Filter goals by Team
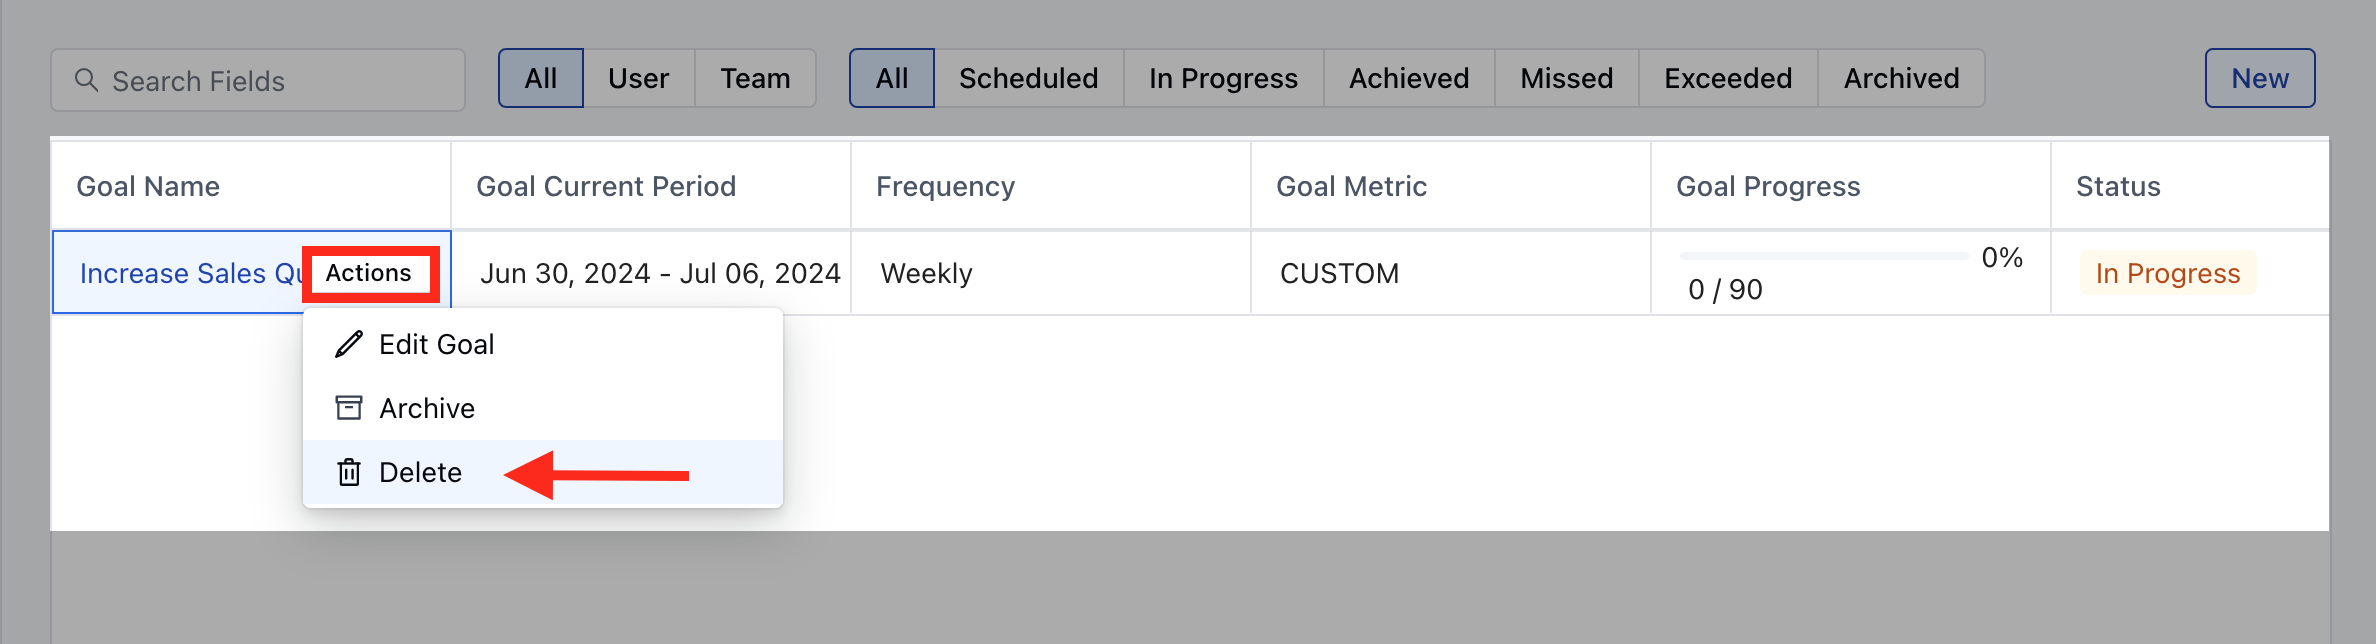The image size is (2376, 644). [x=756, y=78]
